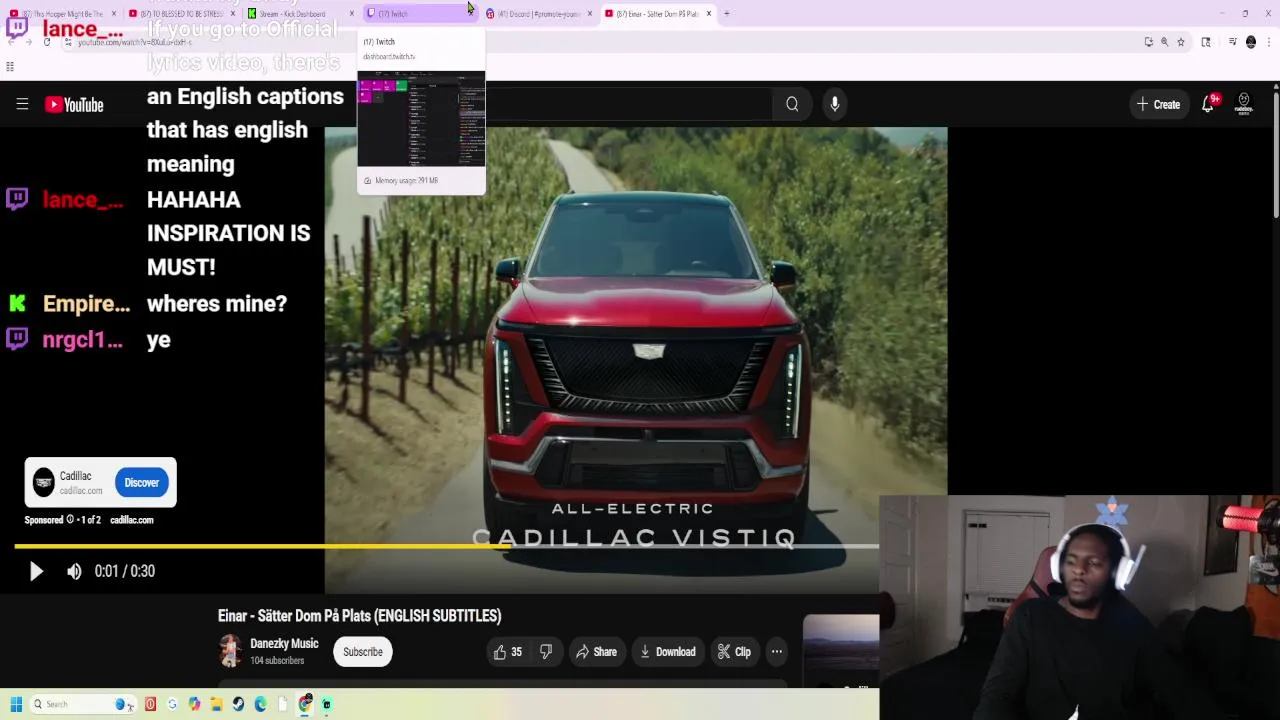This screenshot has width=1280, height=720.
Task: Click the Cadillac advertiser logo
Action: pyautogui.click(x=43, y=483)
